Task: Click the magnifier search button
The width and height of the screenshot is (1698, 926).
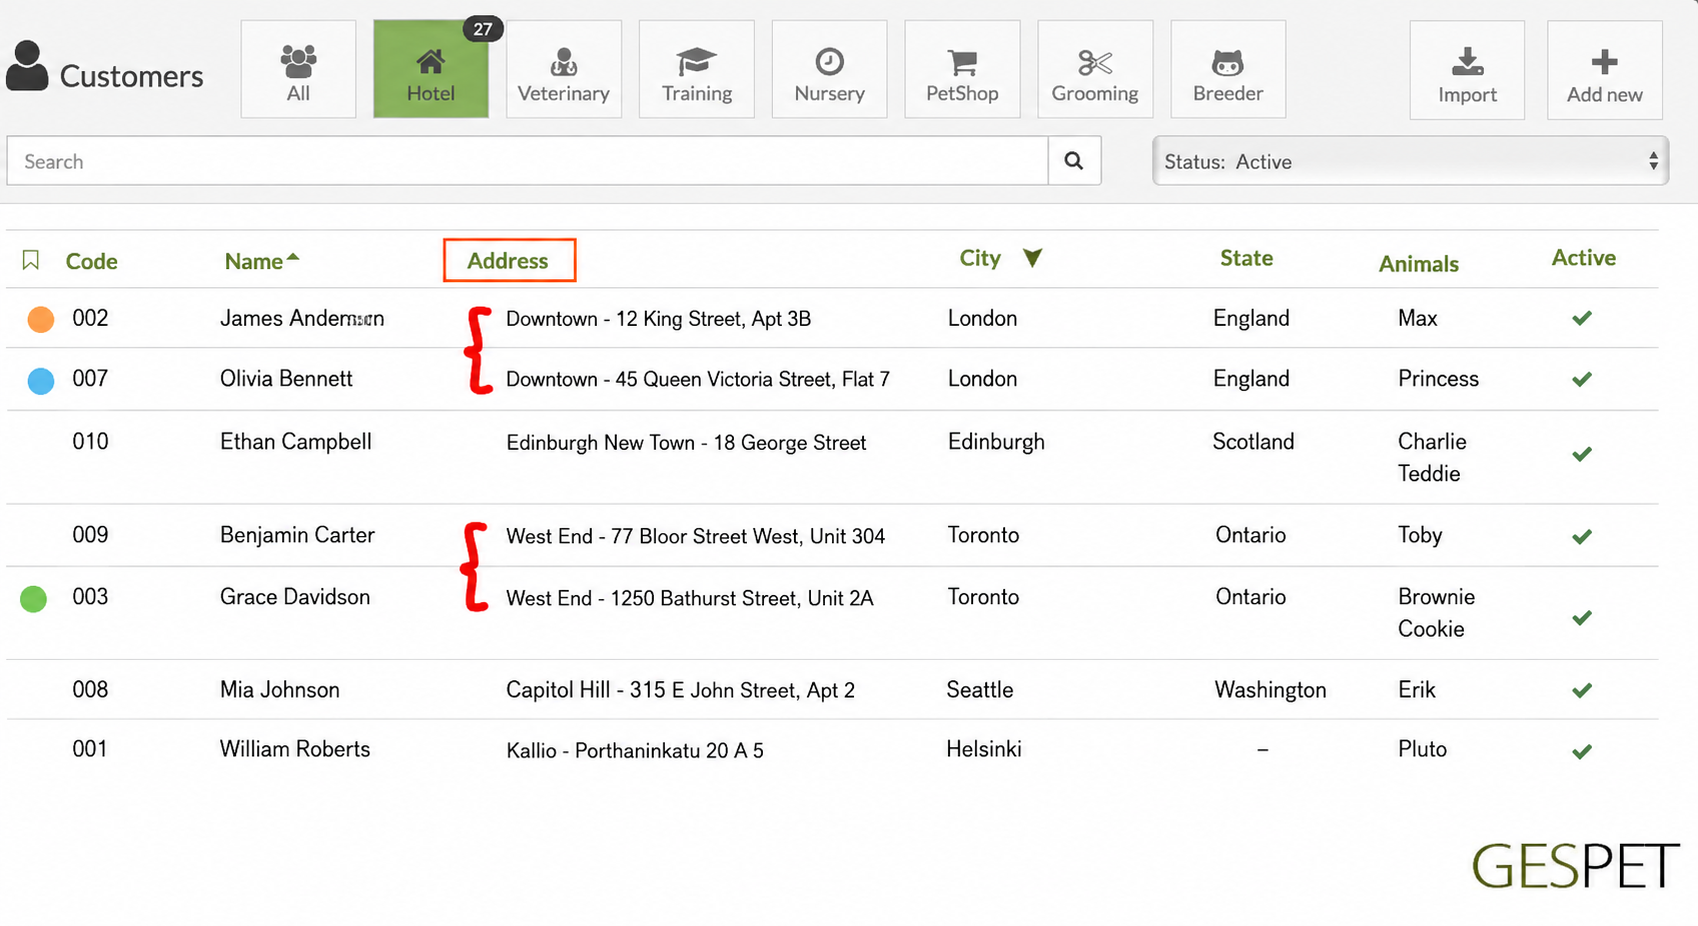Action: pos(1074,161)
